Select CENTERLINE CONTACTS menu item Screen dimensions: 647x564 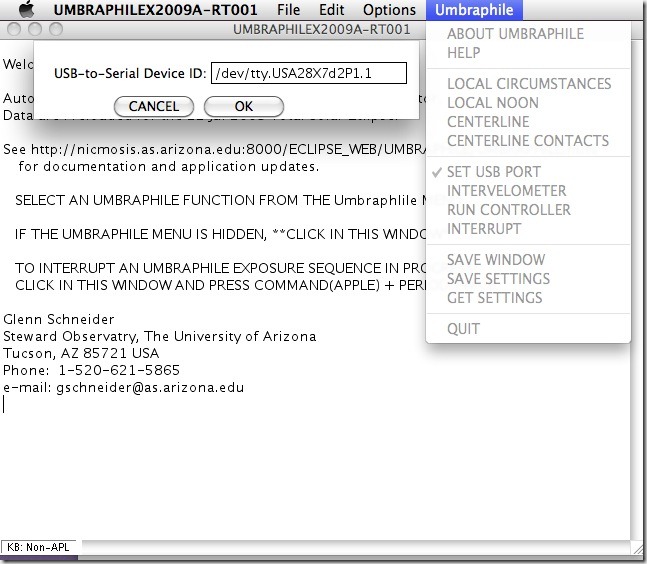[528, 141]
